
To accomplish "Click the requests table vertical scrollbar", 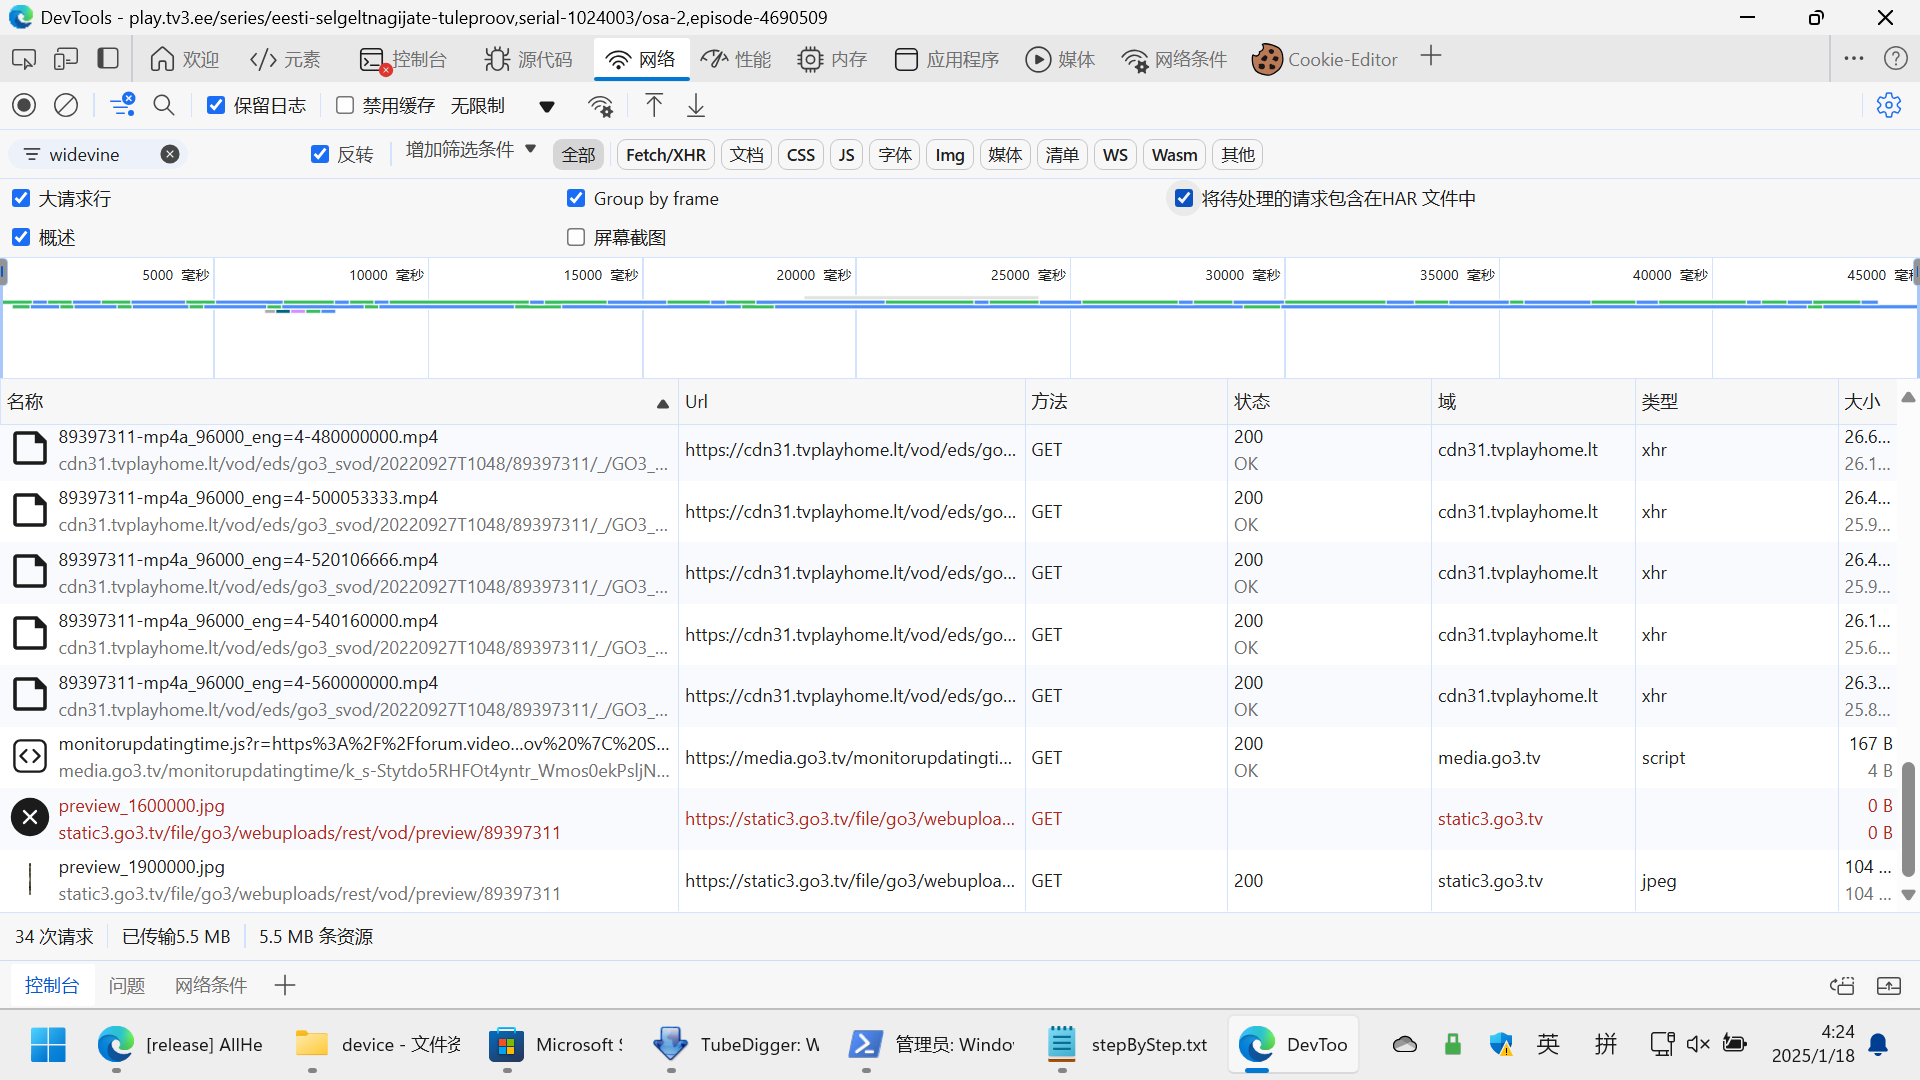I will click(x=1908, y=820).
